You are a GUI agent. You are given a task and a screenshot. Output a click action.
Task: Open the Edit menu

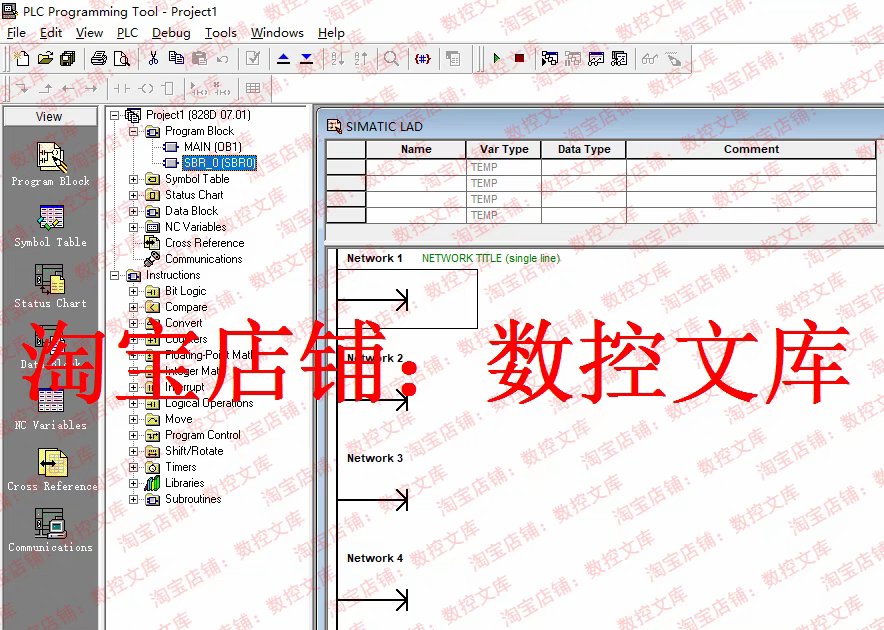[51, 33]
